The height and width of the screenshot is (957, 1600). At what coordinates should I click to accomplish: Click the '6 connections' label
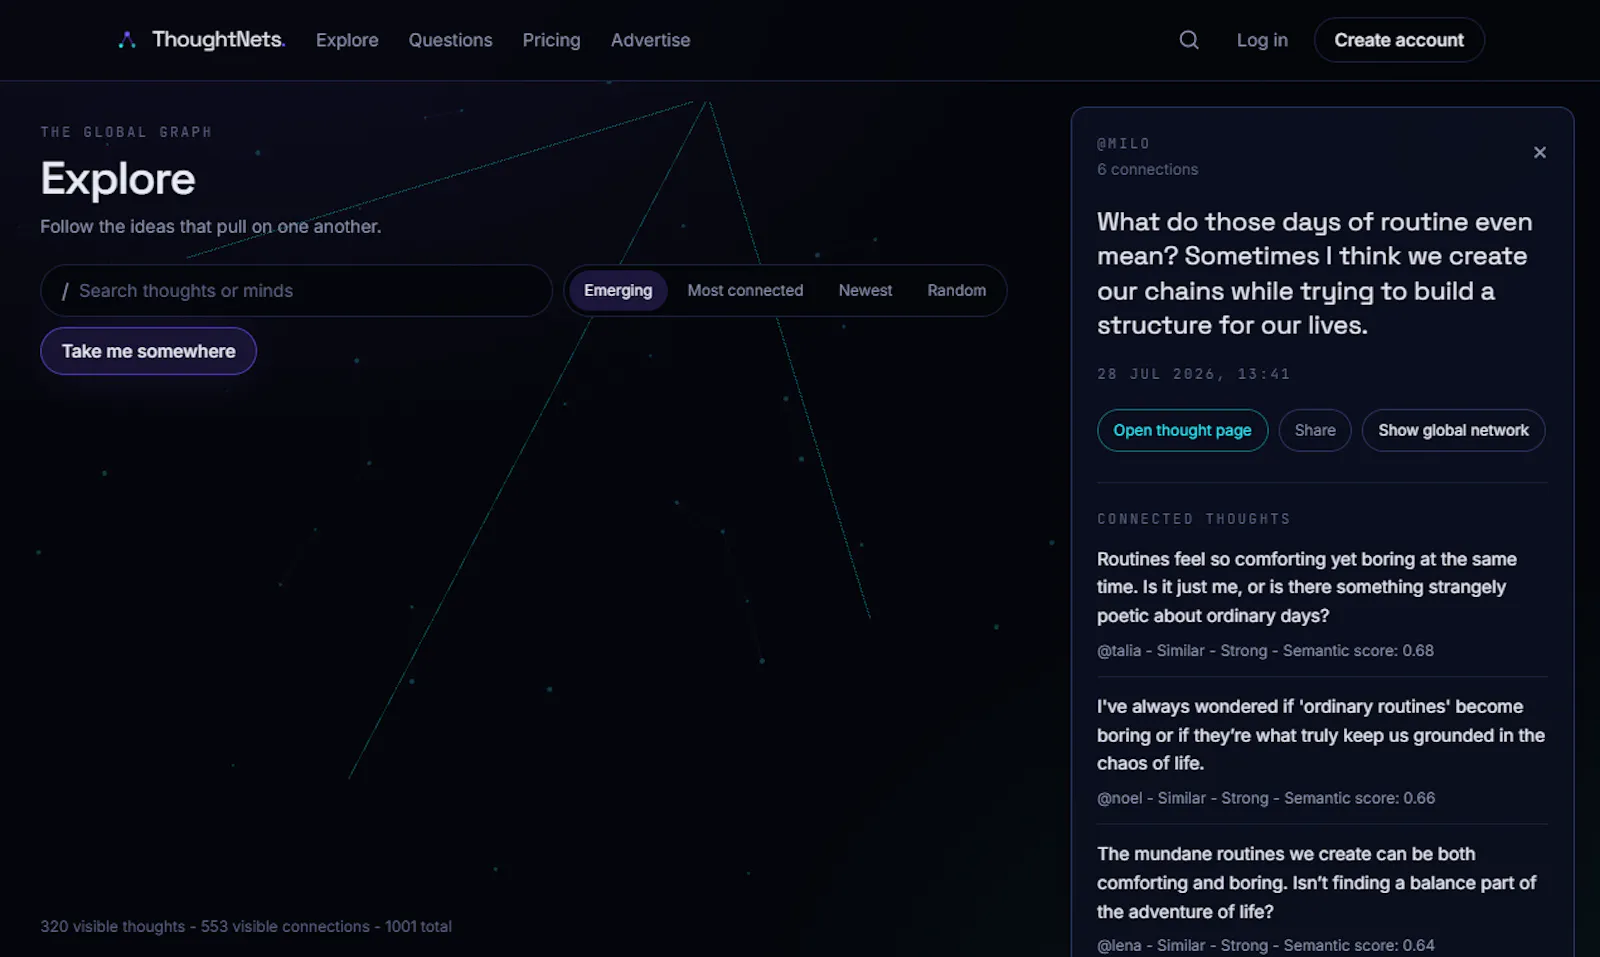(x=1147, y=169)
